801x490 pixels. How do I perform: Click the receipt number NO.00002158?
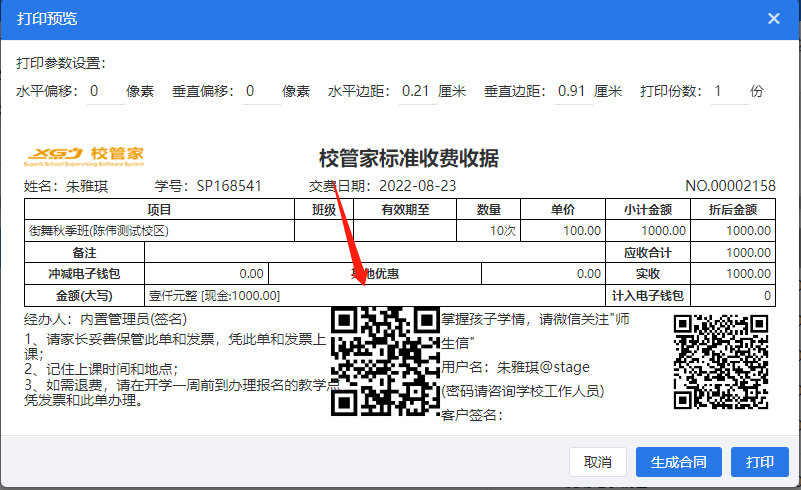click(x=730, y=186)
